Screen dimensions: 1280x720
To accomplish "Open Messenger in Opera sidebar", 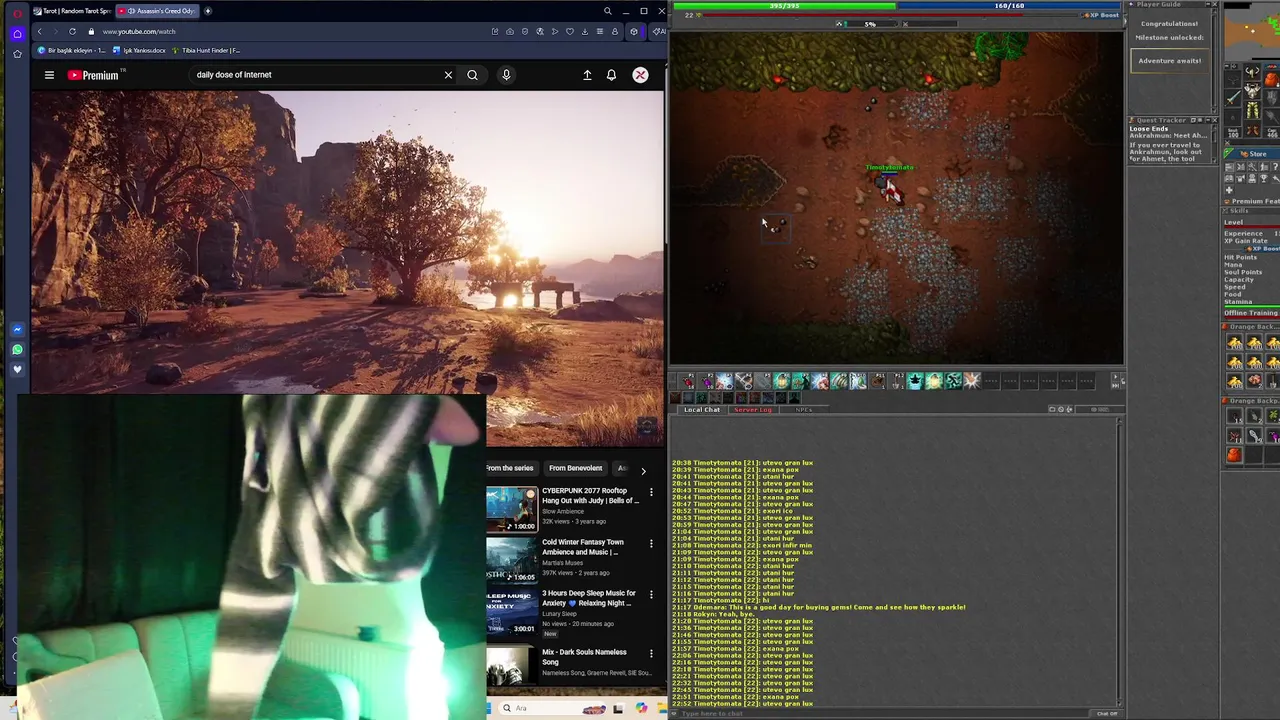I will pyautogui.click(x=17, y=330).
